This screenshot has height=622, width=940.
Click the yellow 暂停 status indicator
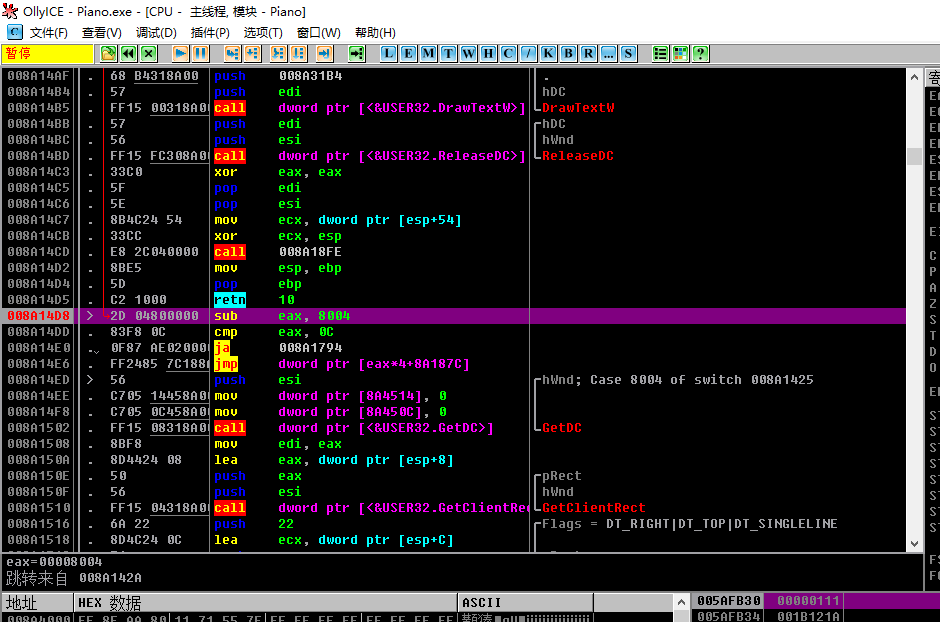(47, 54)
